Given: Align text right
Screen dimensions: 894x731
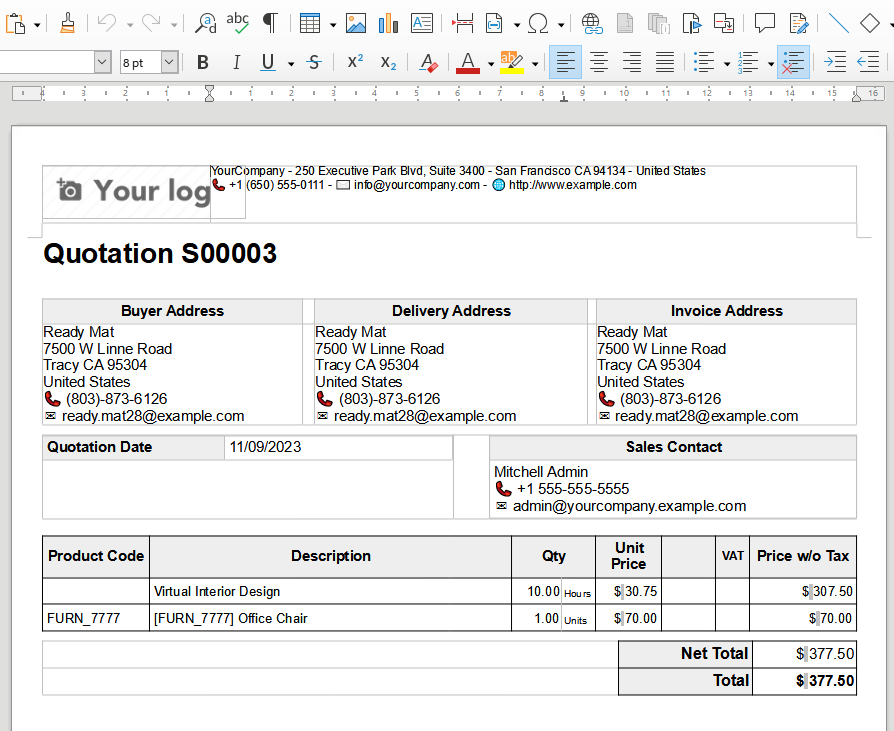Looking at the screenshot, I should point(632,62).
